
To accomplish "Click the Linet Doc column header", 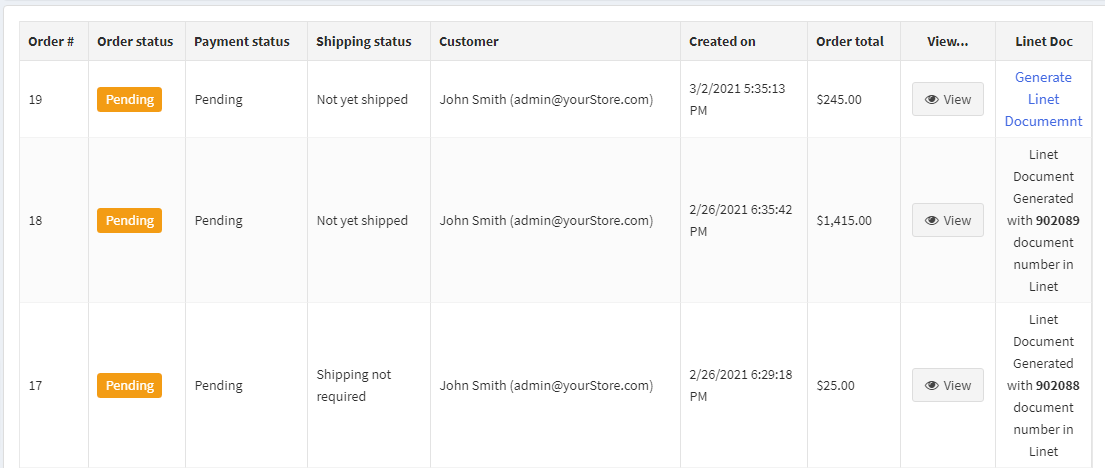I will pyautogui.click(x=1044, y=42).
